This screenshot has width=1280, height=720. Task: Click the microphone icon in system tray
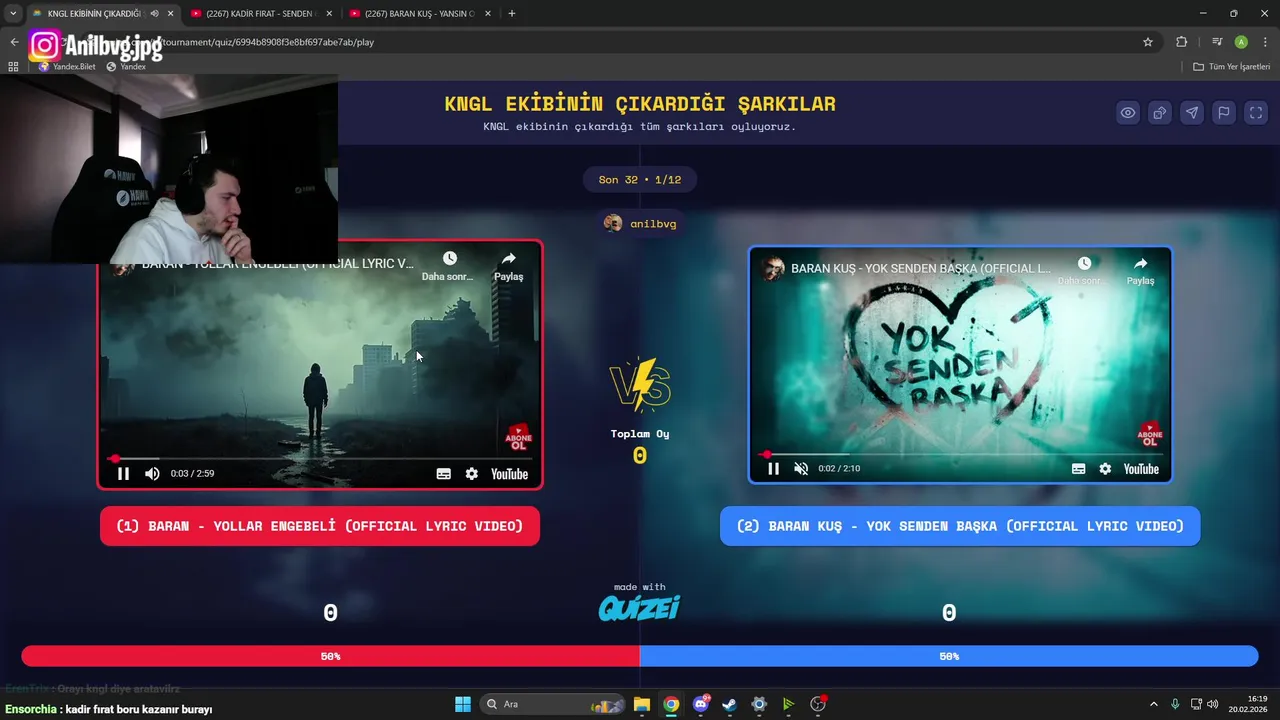[x=1175, y=704]
